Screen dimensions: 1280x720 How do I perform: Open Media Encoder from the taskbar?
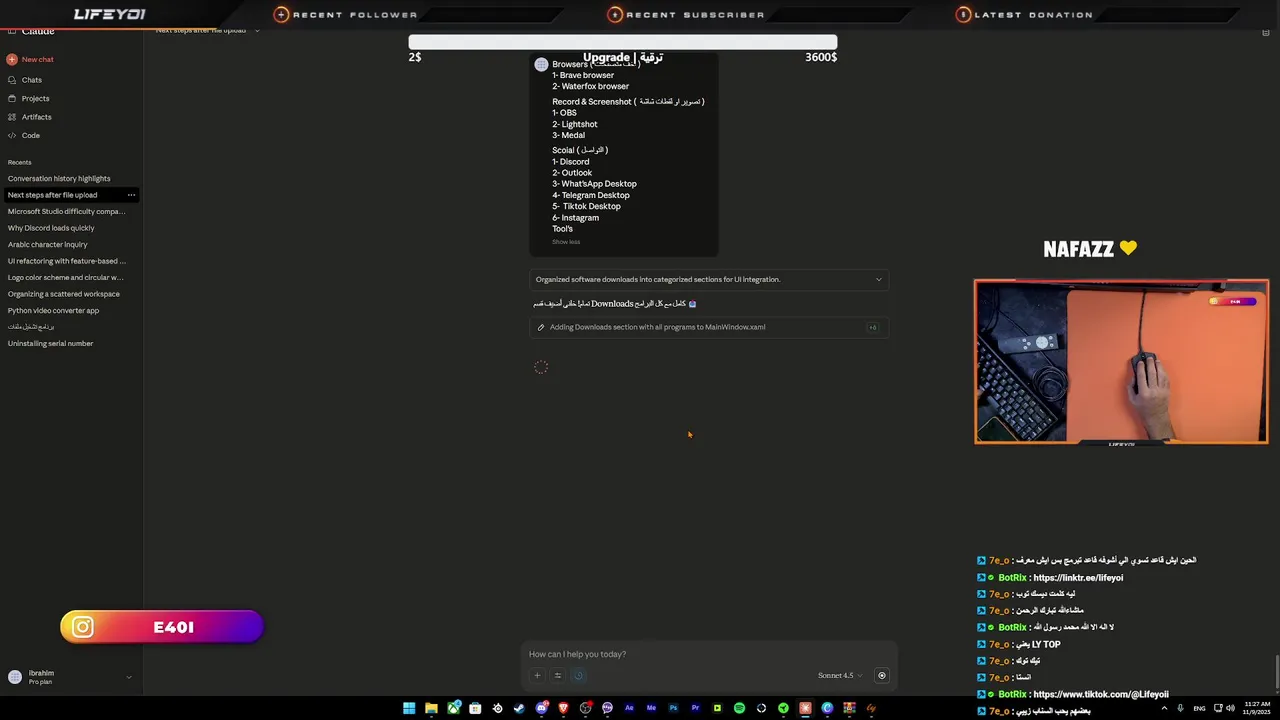(651, 708)
